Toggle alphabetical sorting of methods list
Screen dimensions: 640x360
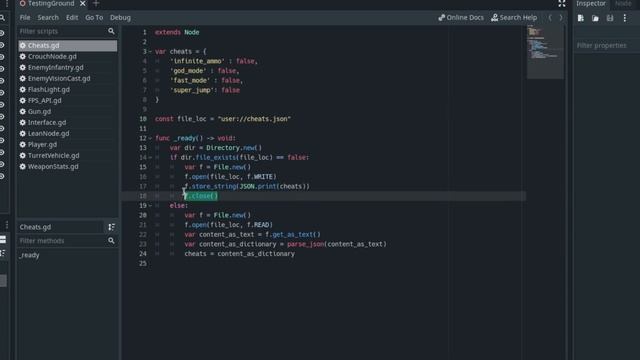111,227
